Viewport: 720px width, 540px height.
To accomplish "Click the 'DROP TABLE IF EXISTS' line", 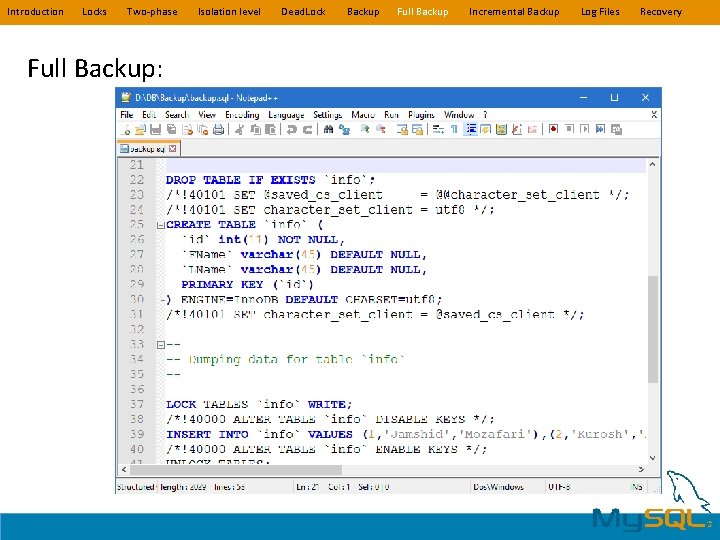I will click(x=270, y=180).
